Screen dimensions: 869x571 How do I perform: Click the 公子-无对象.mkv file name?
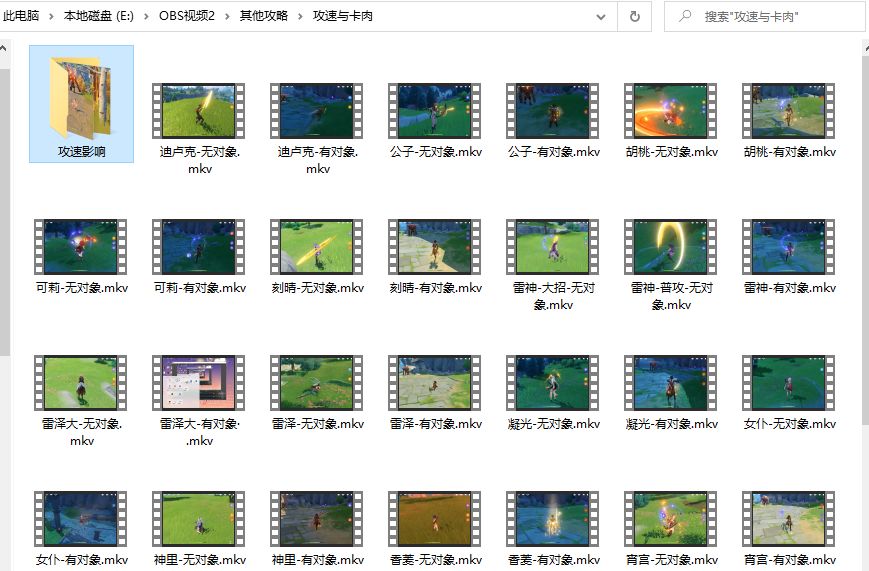(x=436, y=152)
